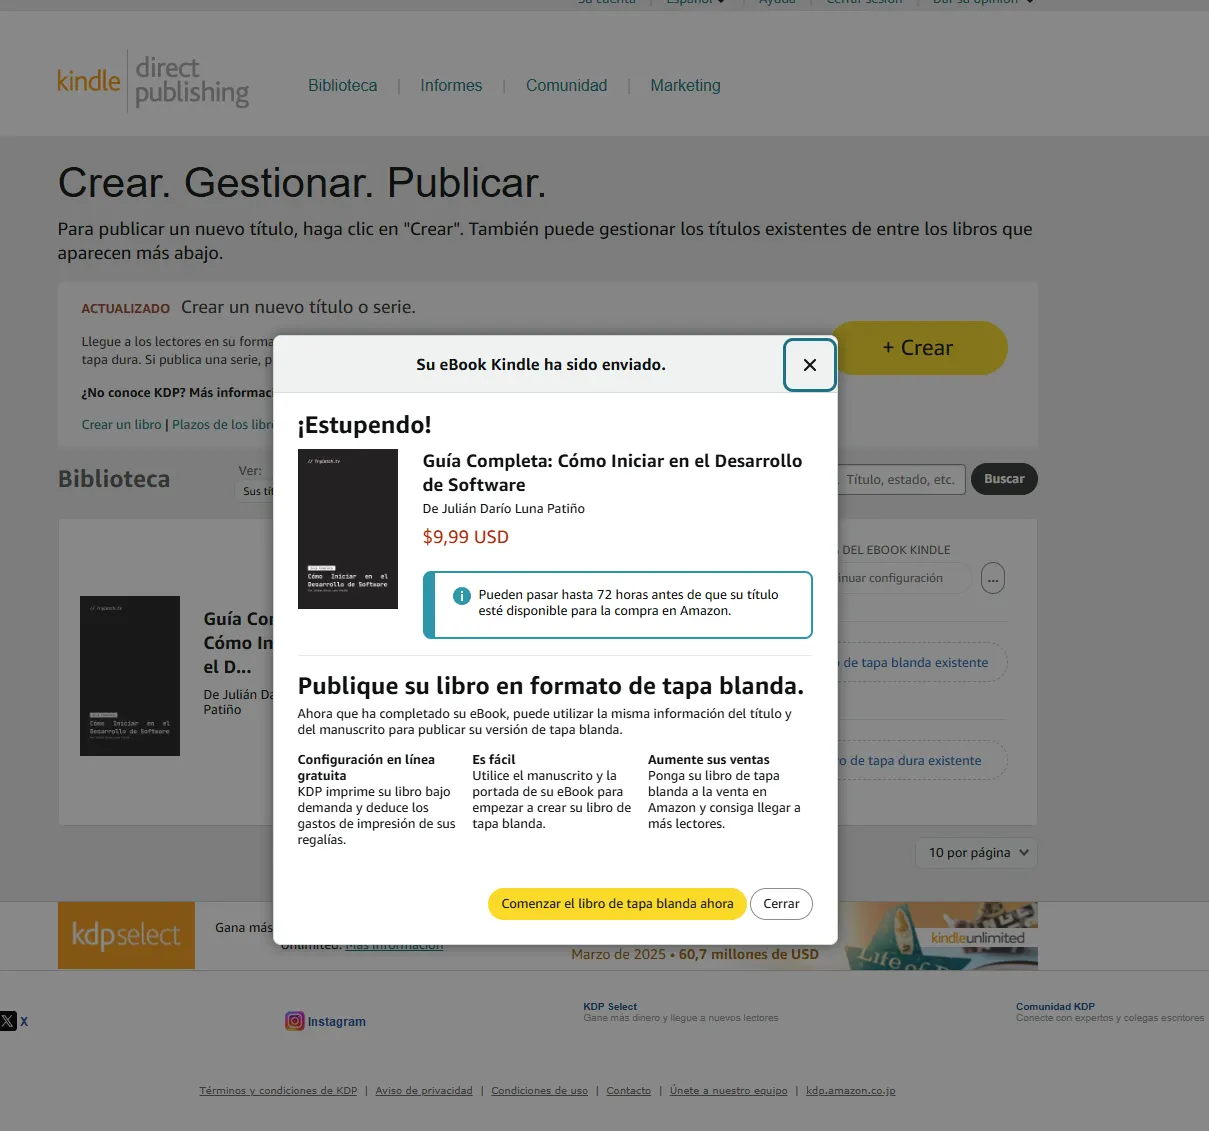Click book cover thumbnail in the dialog
Screen dimensions: 1209x1131
(348, 529)
